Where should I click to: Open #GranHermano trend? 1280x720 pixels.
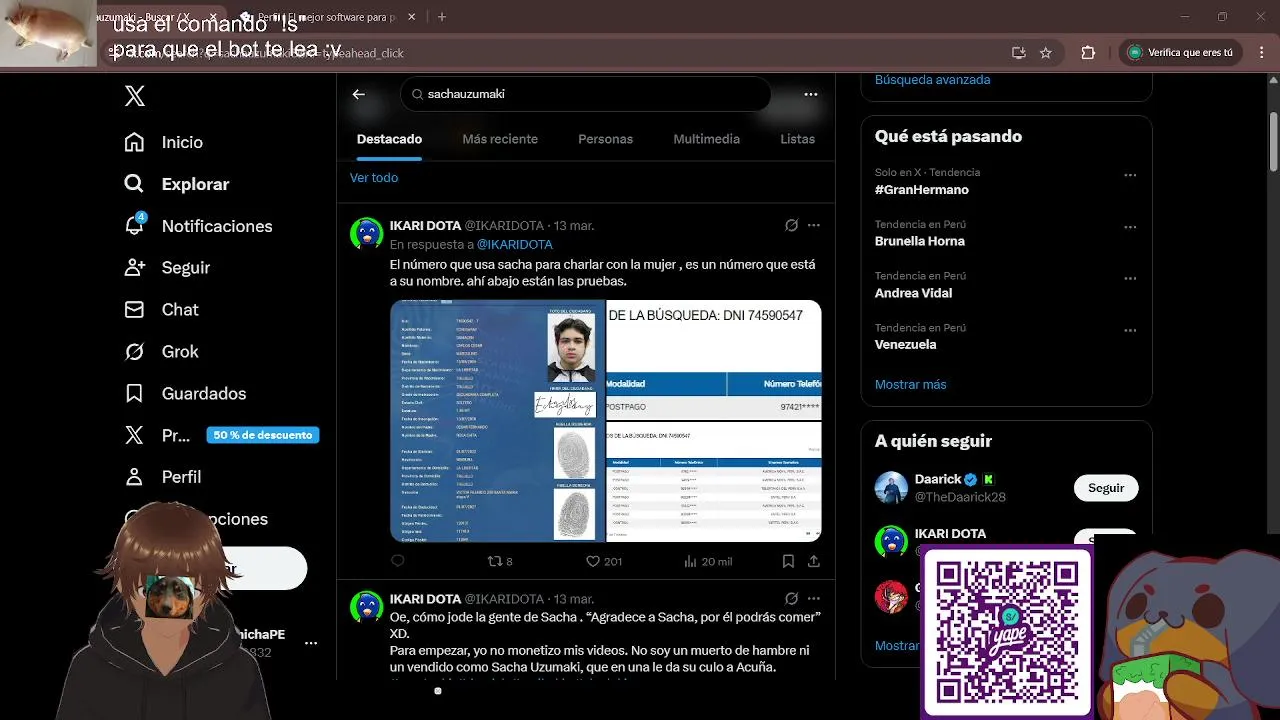tap(921, 190)
